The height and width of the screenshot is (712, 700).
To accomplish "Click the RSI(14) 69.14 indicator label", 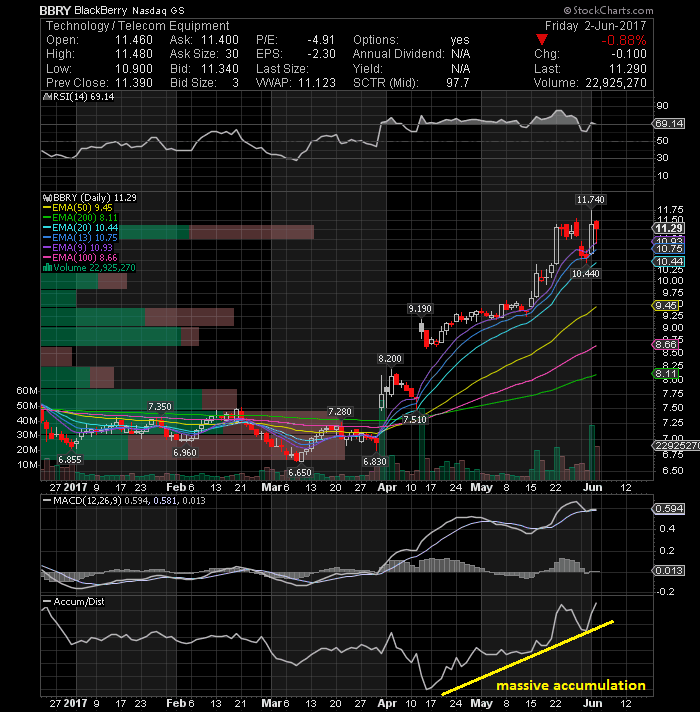I will tap(82, 97).
